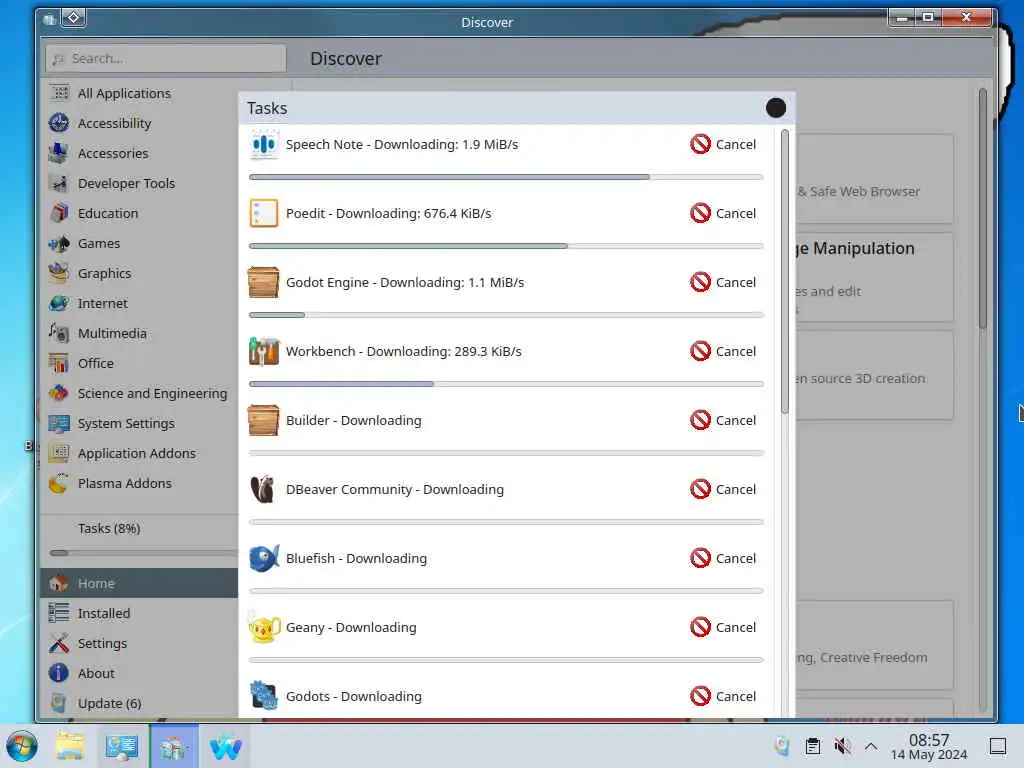Open the W app taskbar icon
The height and width of the screenshot is (768, 1024).
(225, 746)
